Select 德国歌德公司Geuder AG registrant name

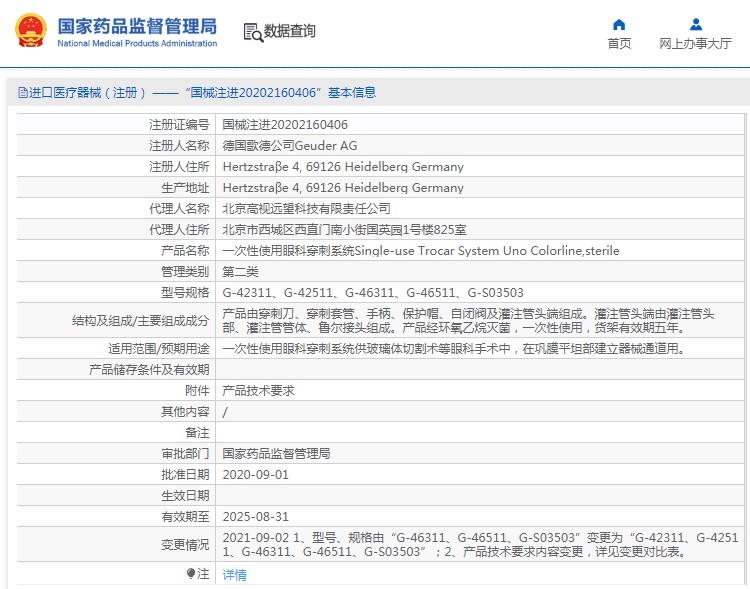290,146
